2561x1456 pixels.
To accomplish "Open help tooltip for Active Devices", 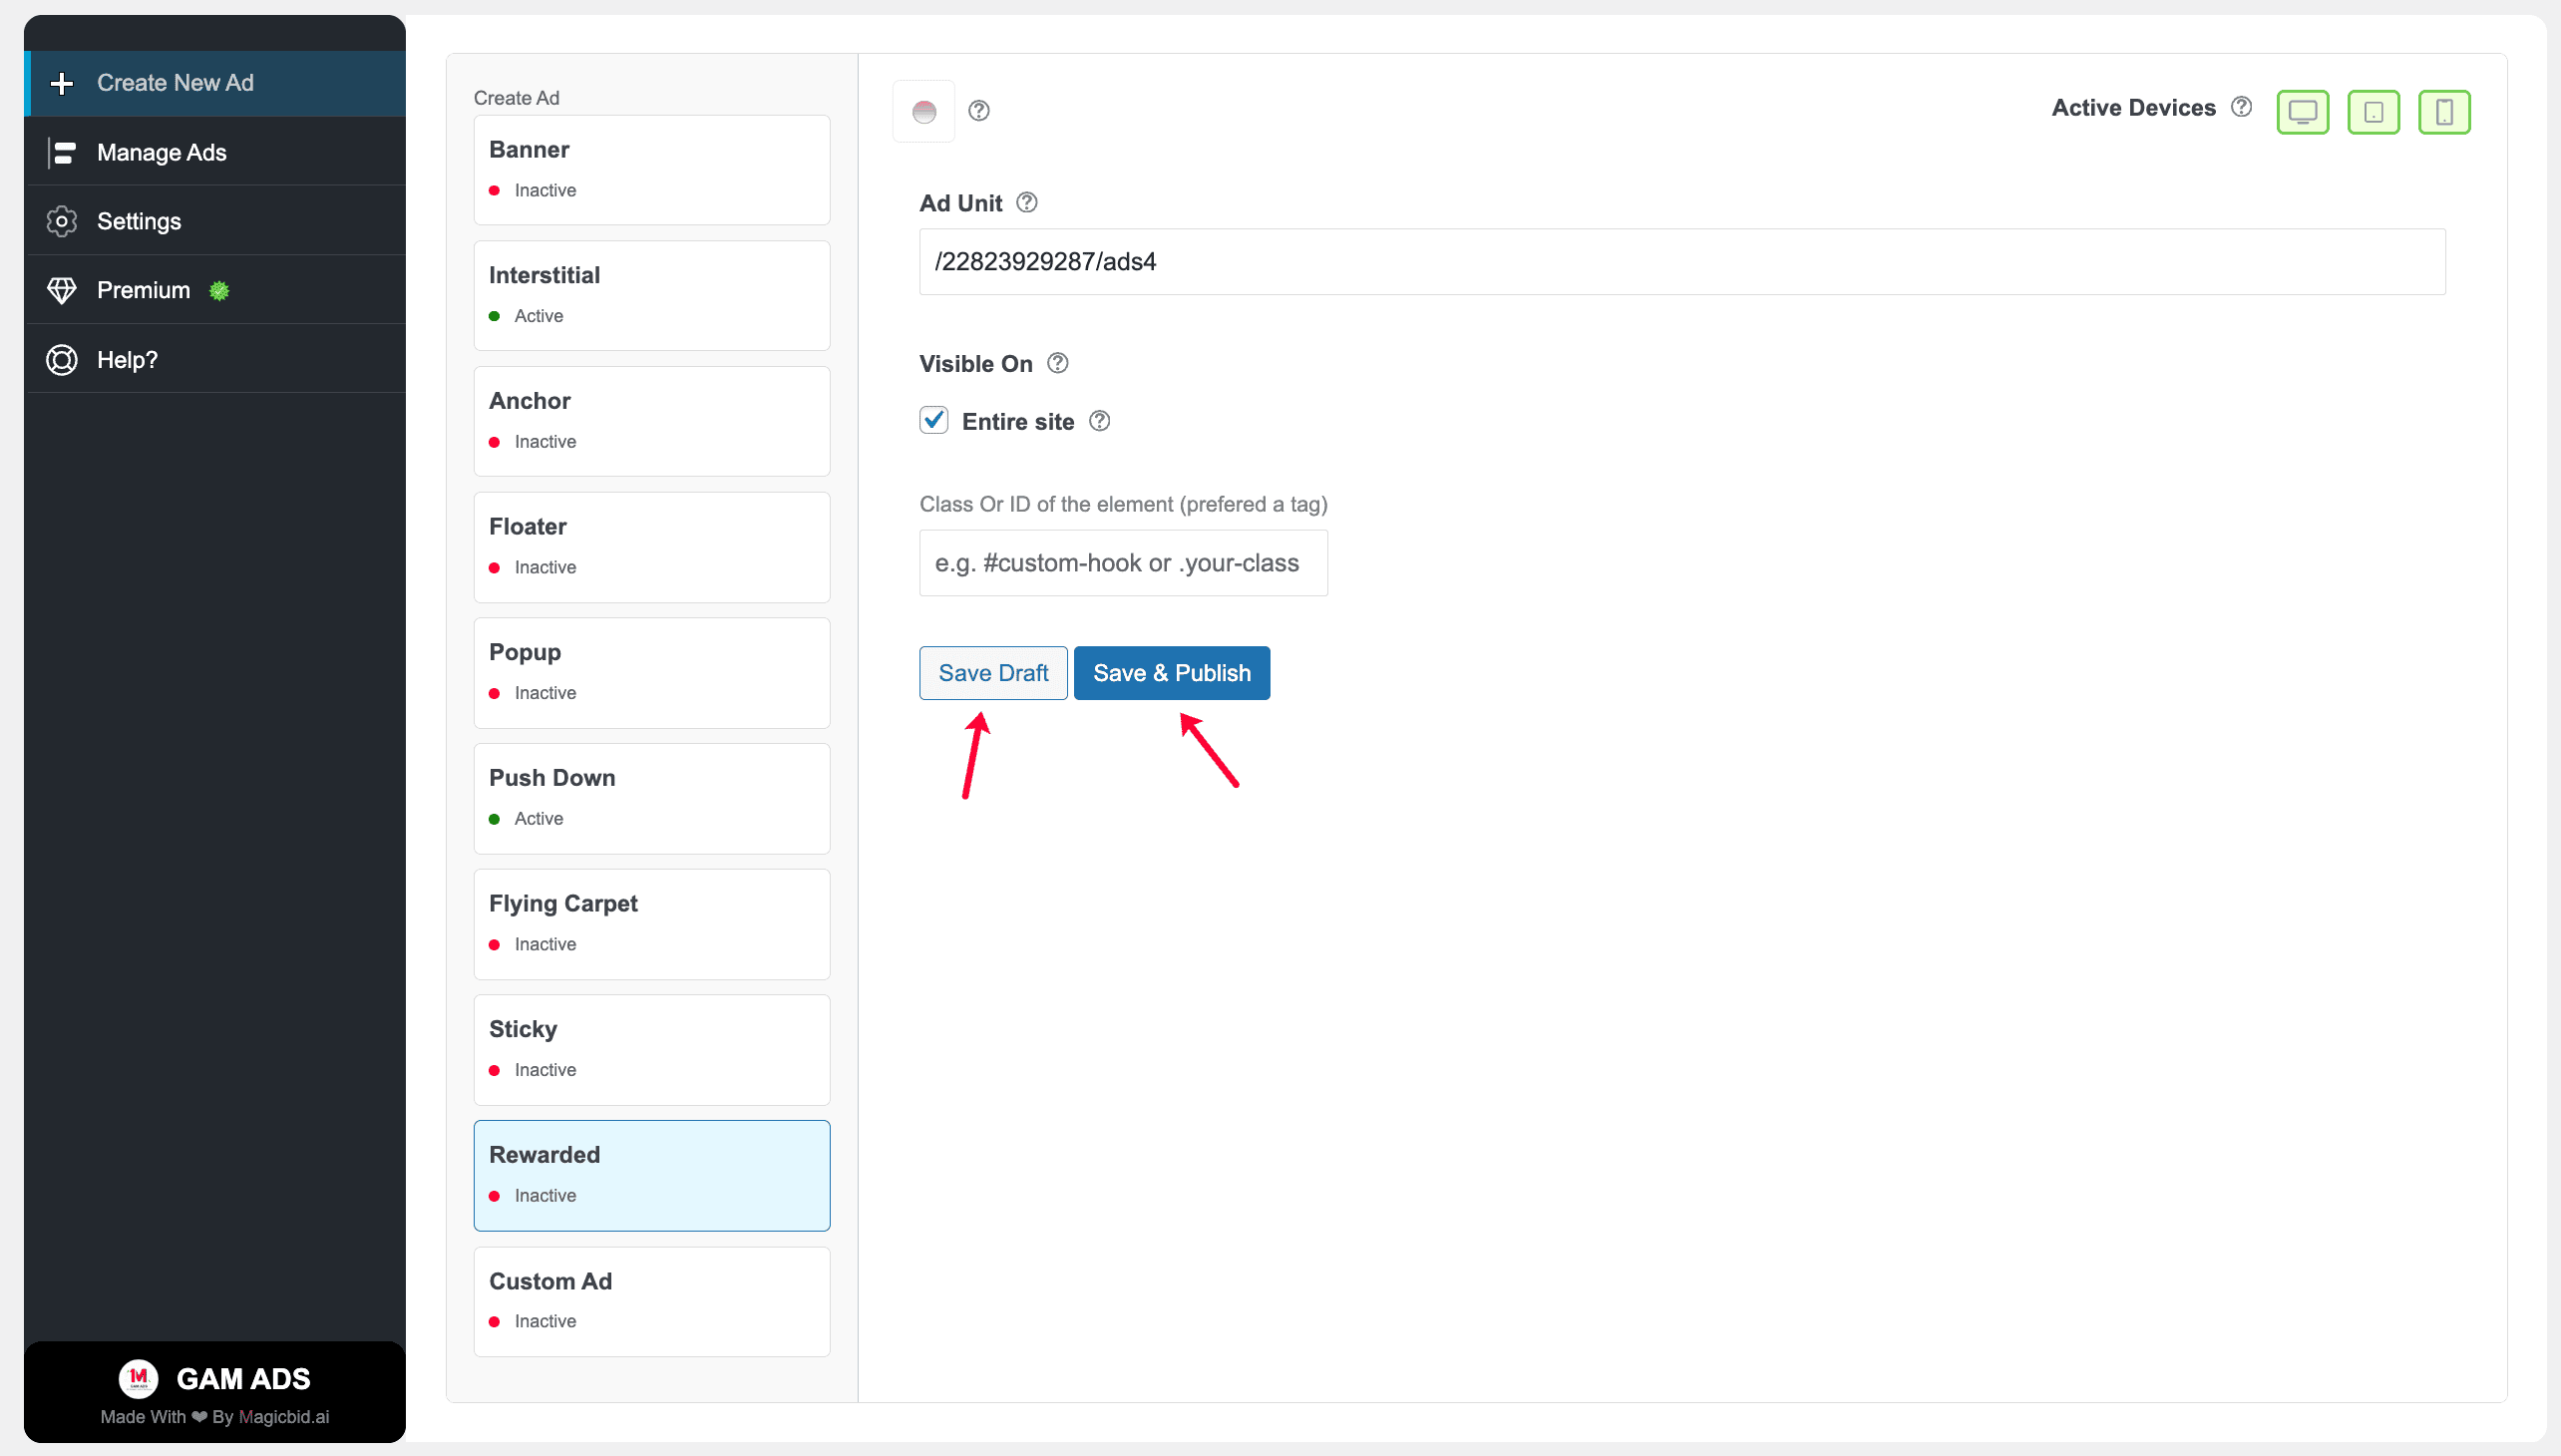I will [x=2241, y=106].
